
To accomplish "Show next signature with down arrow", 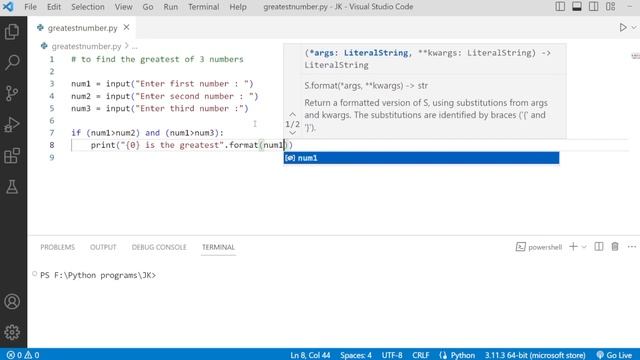I will [x=292, y=133].
